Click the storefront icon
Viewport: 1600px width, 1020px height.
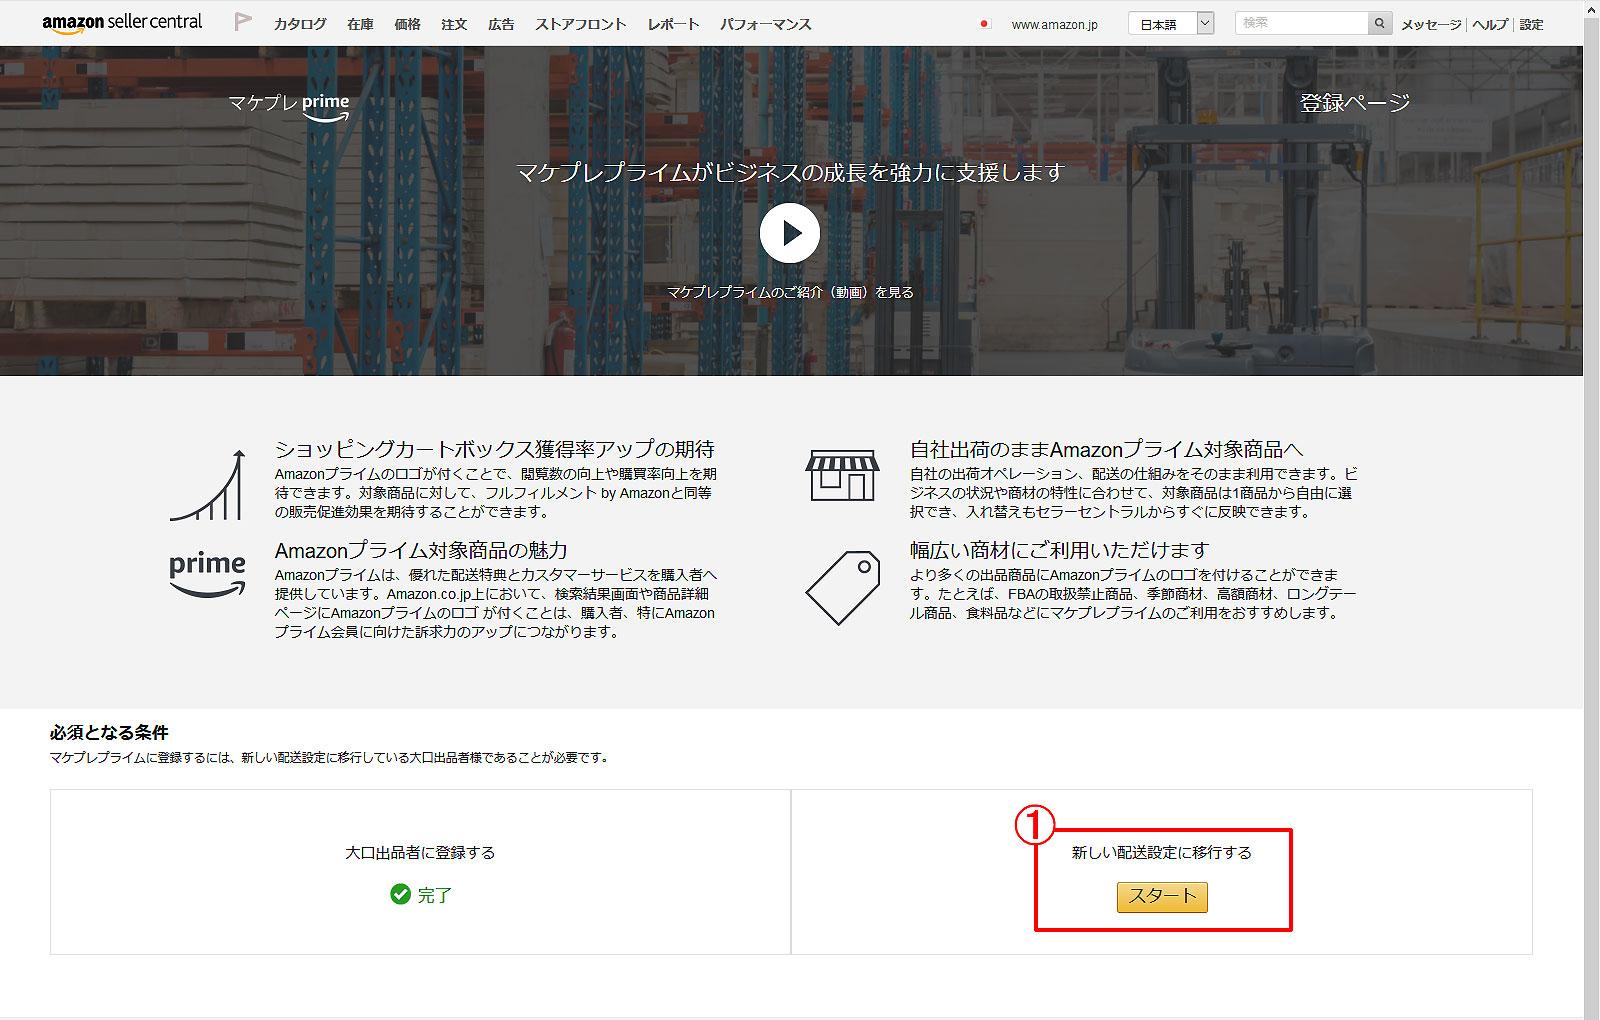coord(842,475)
